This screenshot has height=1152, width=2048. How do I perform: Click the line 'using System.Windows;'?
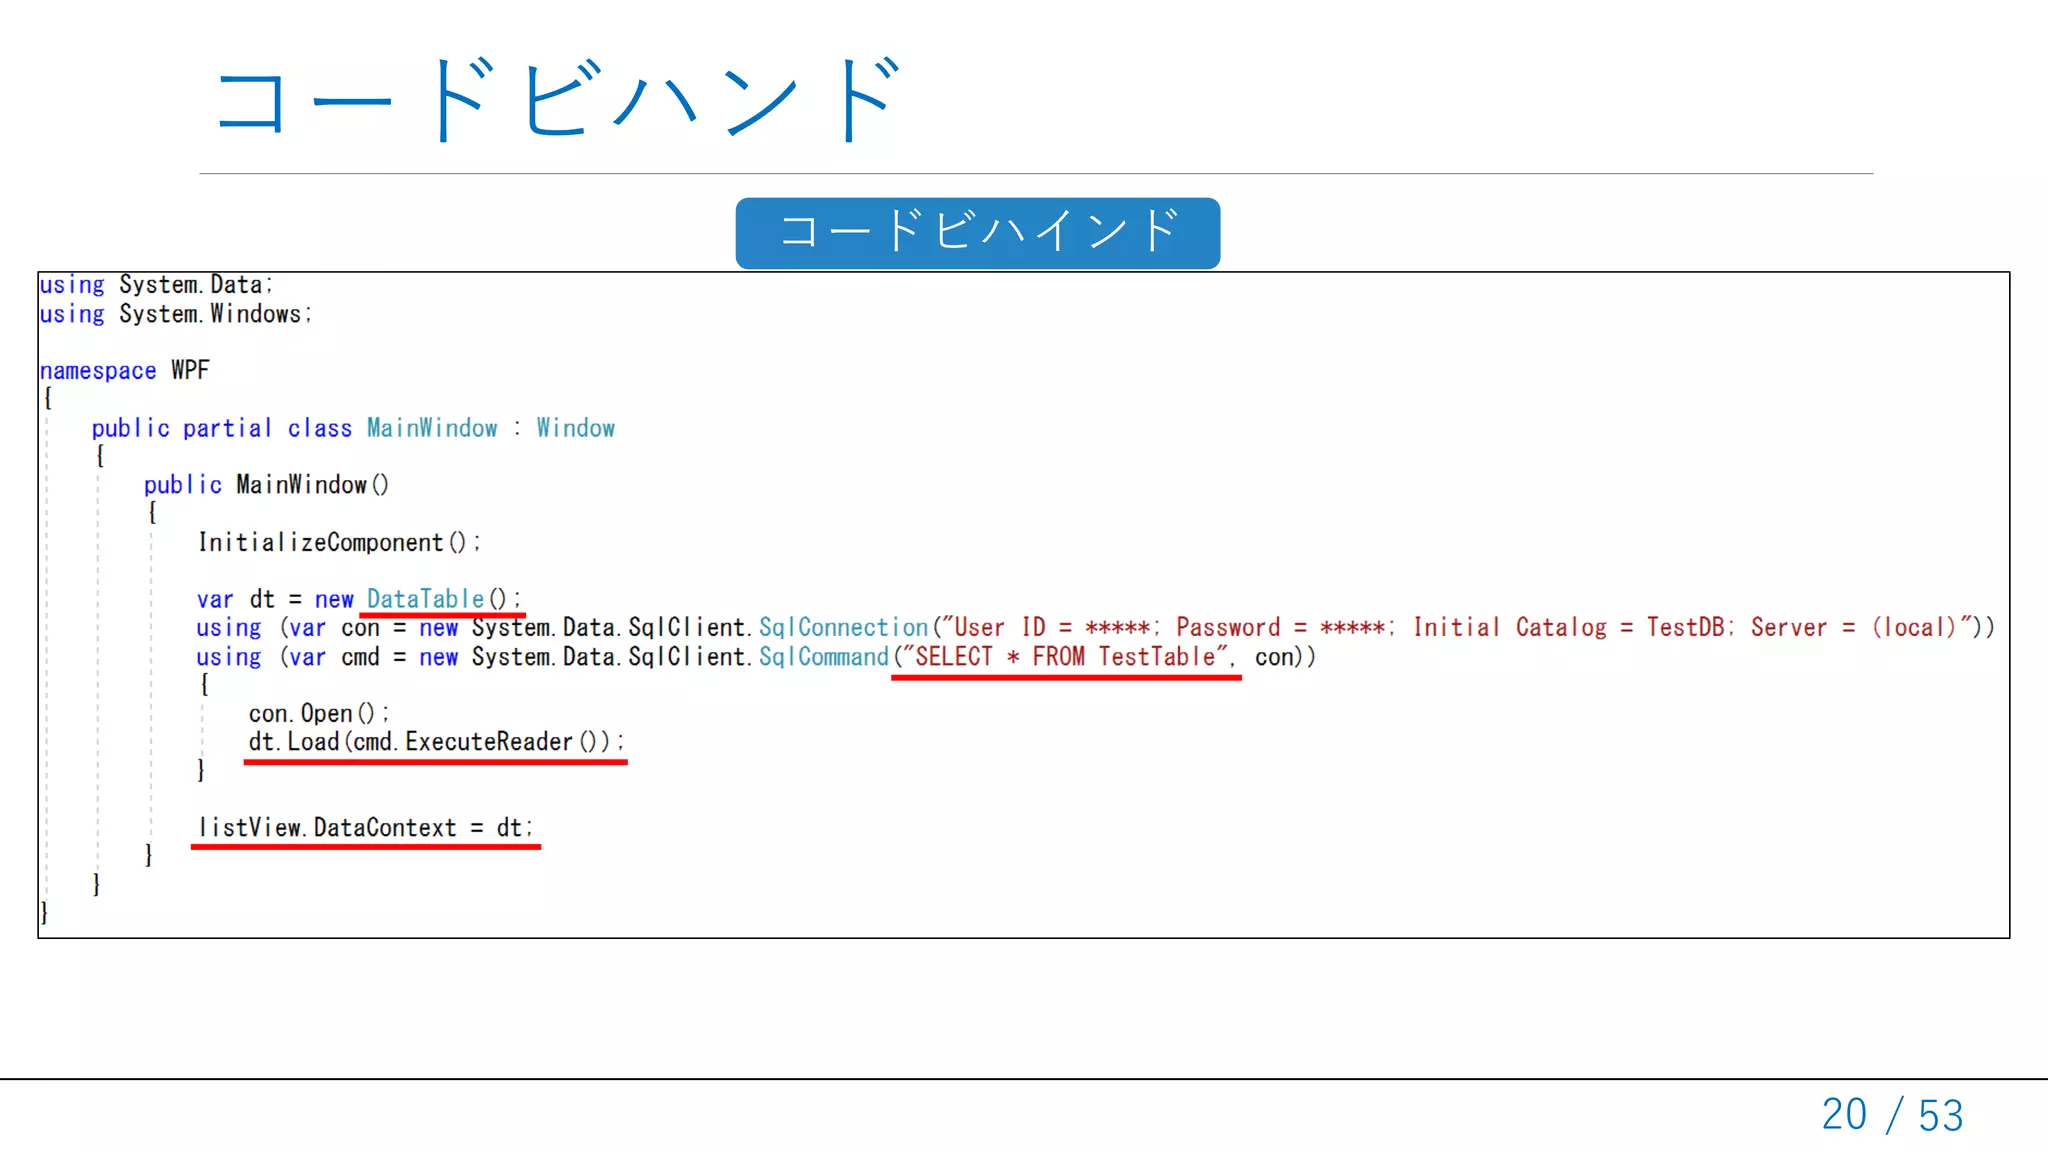(176, 314)
